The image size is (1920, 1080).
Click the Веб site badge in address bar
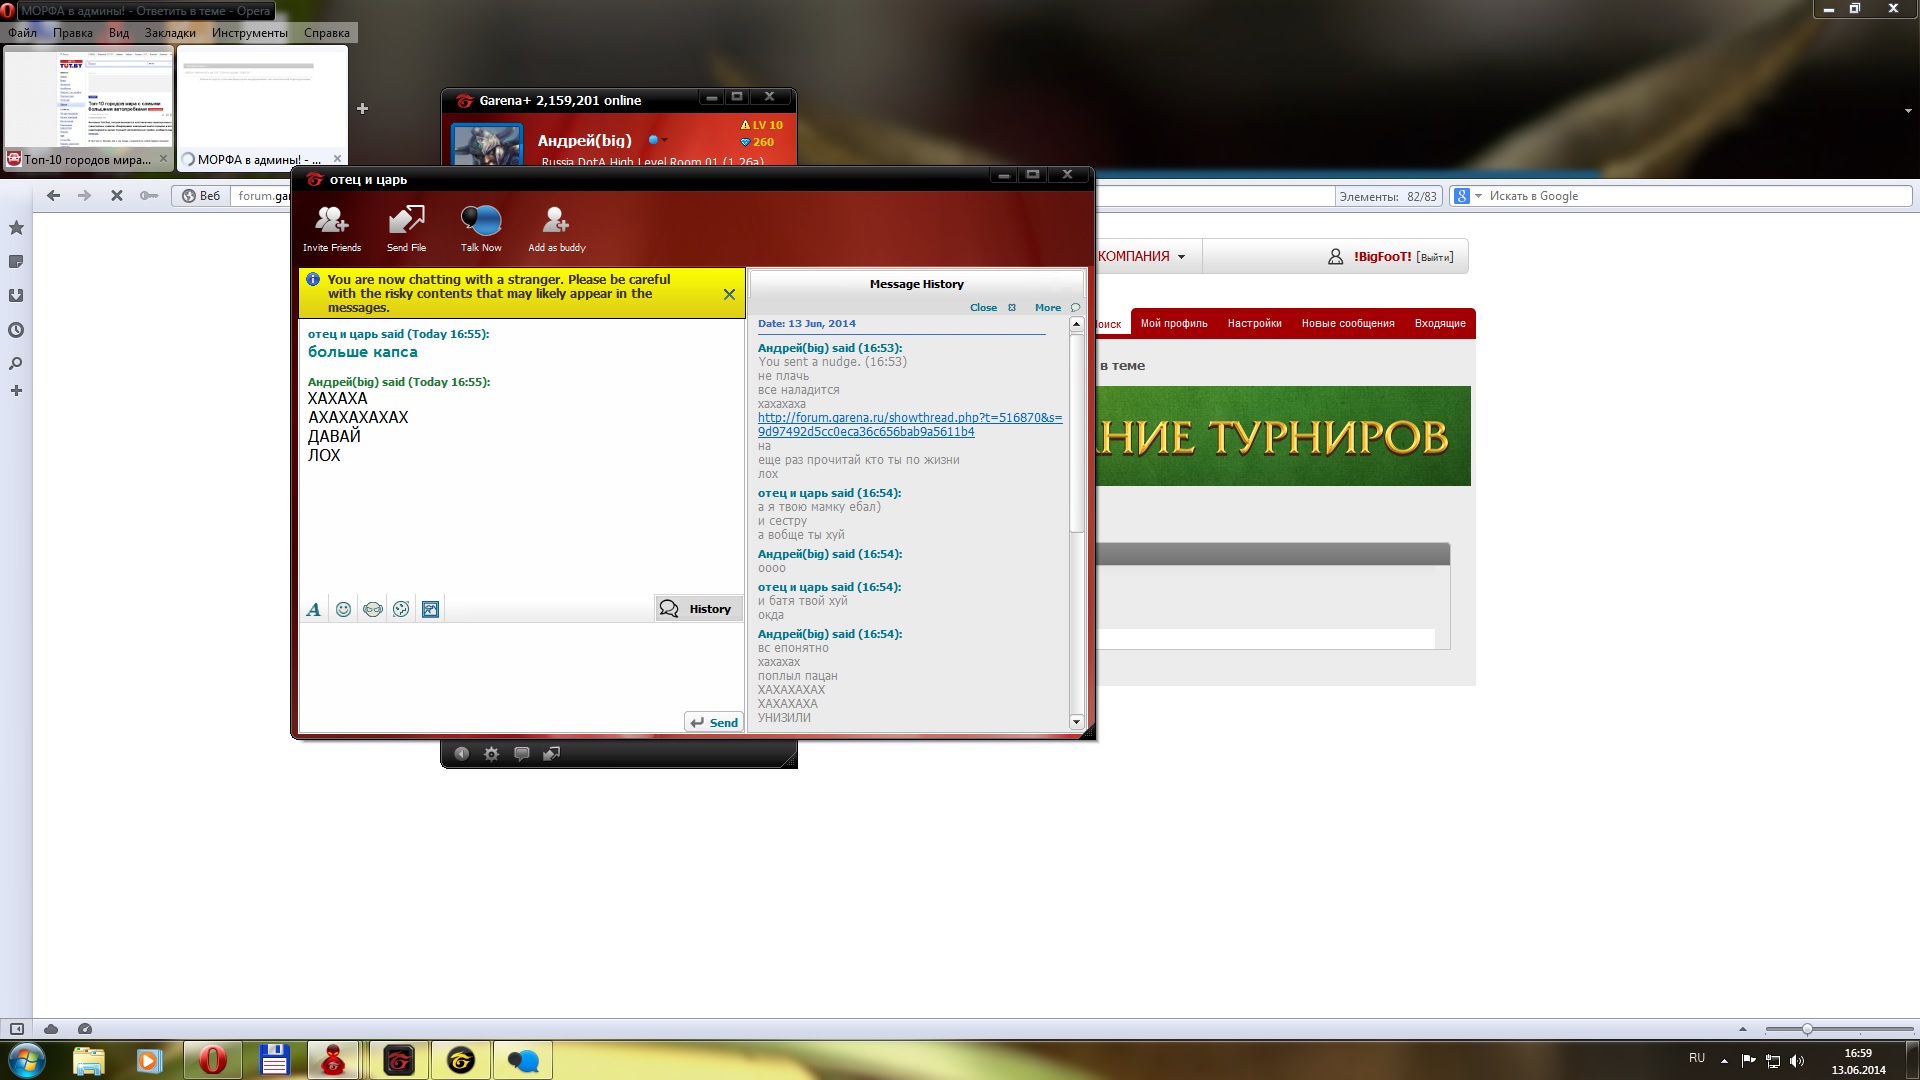(201, 196)
